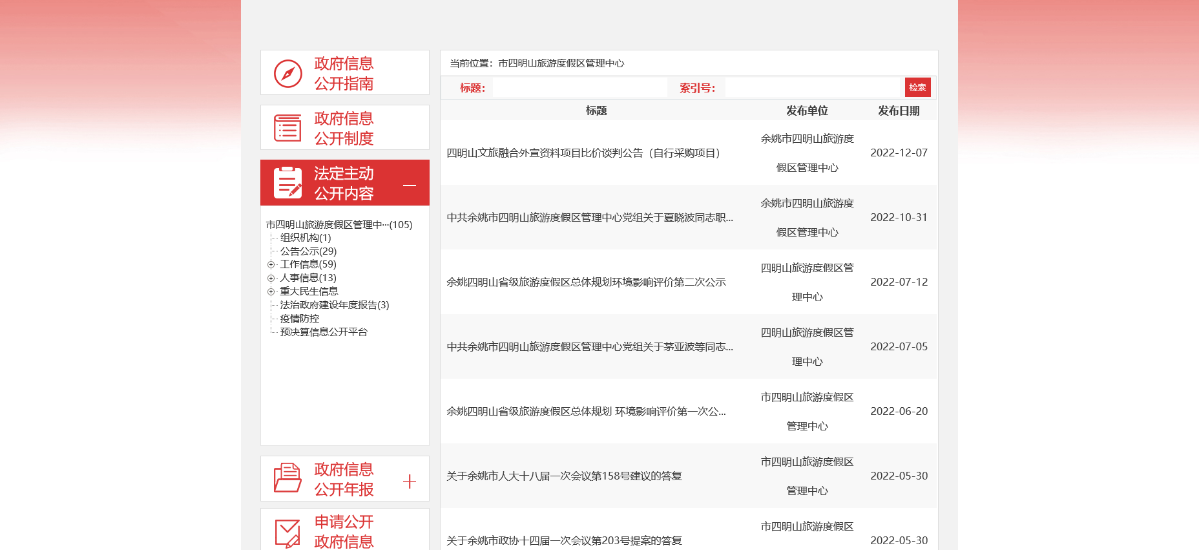
Task: Open notice about 夏晓波同志 appointment
Action: pos(590,217)
